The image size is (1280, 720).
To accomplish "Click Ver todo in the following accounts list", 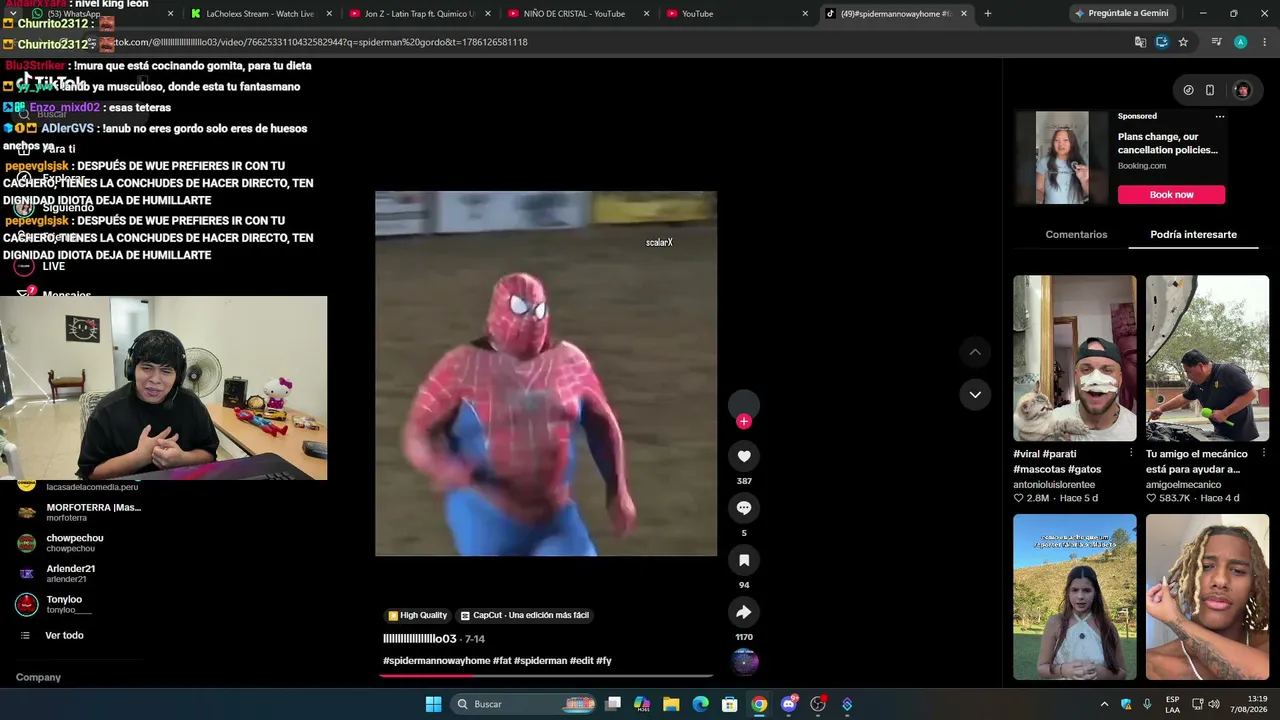I will 64,635.
